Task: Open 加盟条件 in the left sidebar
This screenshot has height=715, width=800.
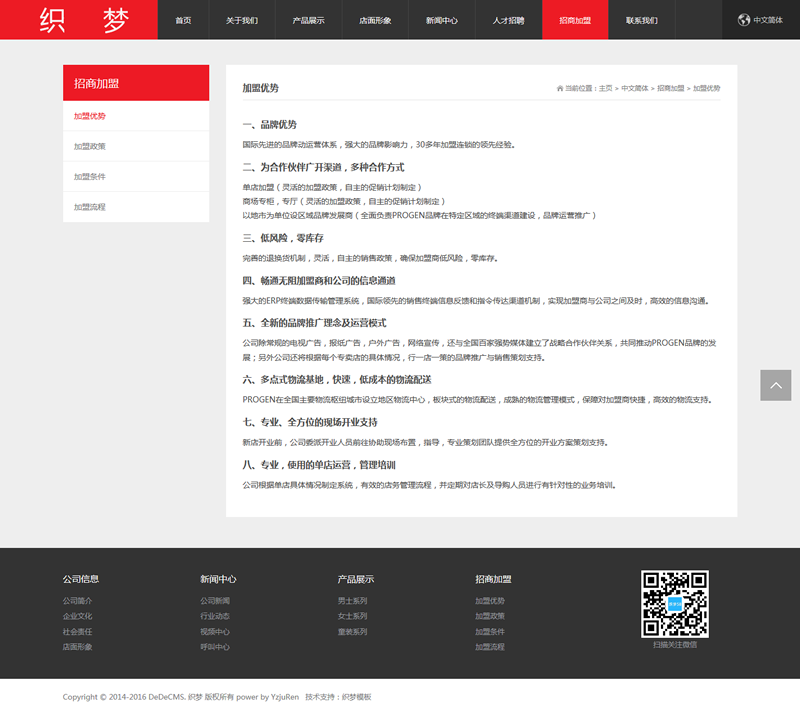Action: click(89, 177)
